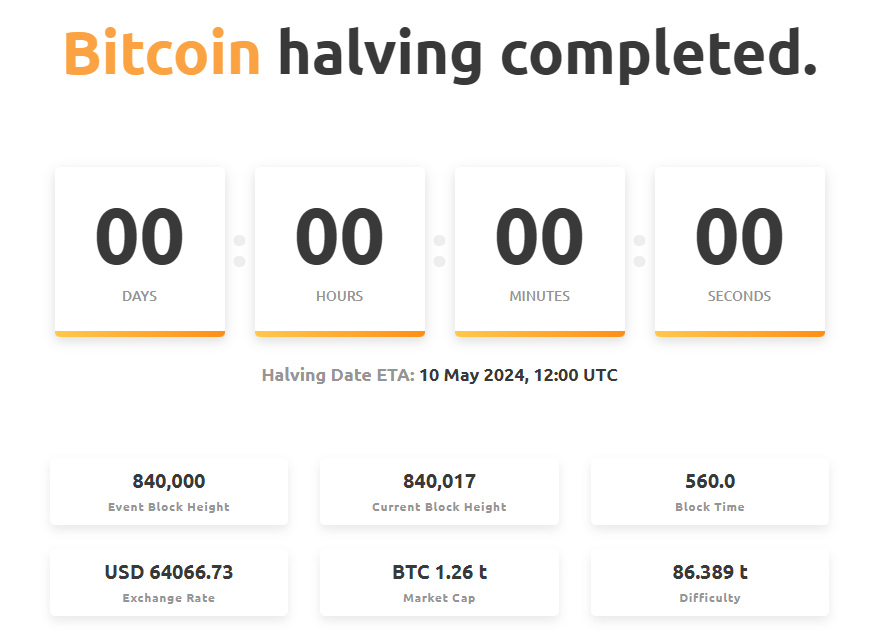Image resolution: width=892 pixels, height=633 pixels.
Task: Click the 'halving completed.' heading text
Action: [x=548, y=55]
